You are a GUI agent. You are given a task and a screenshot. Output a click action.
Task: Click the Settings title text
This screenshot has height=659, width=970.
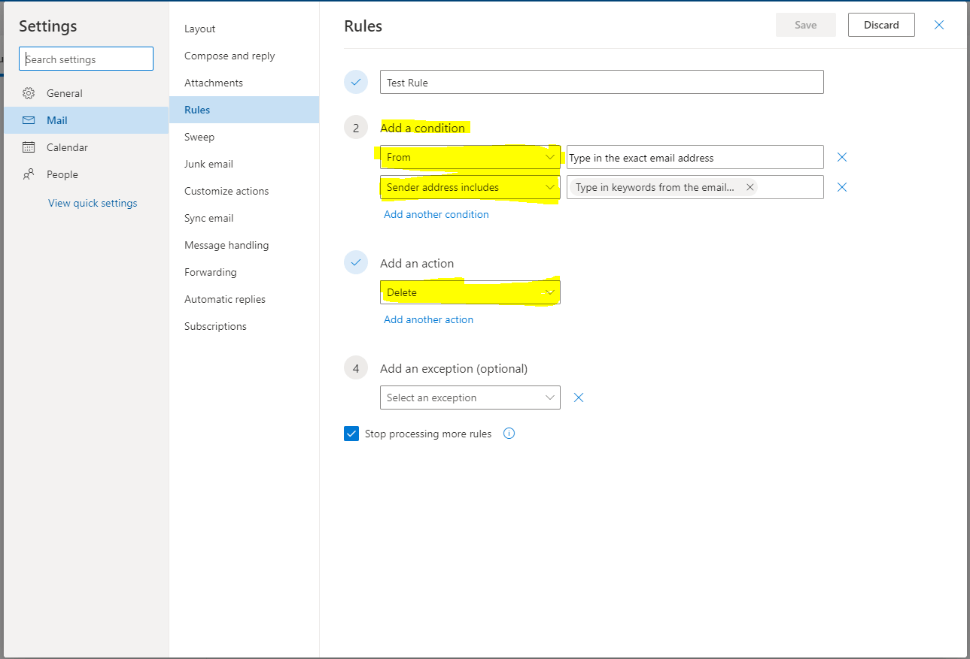click(48, 26)
